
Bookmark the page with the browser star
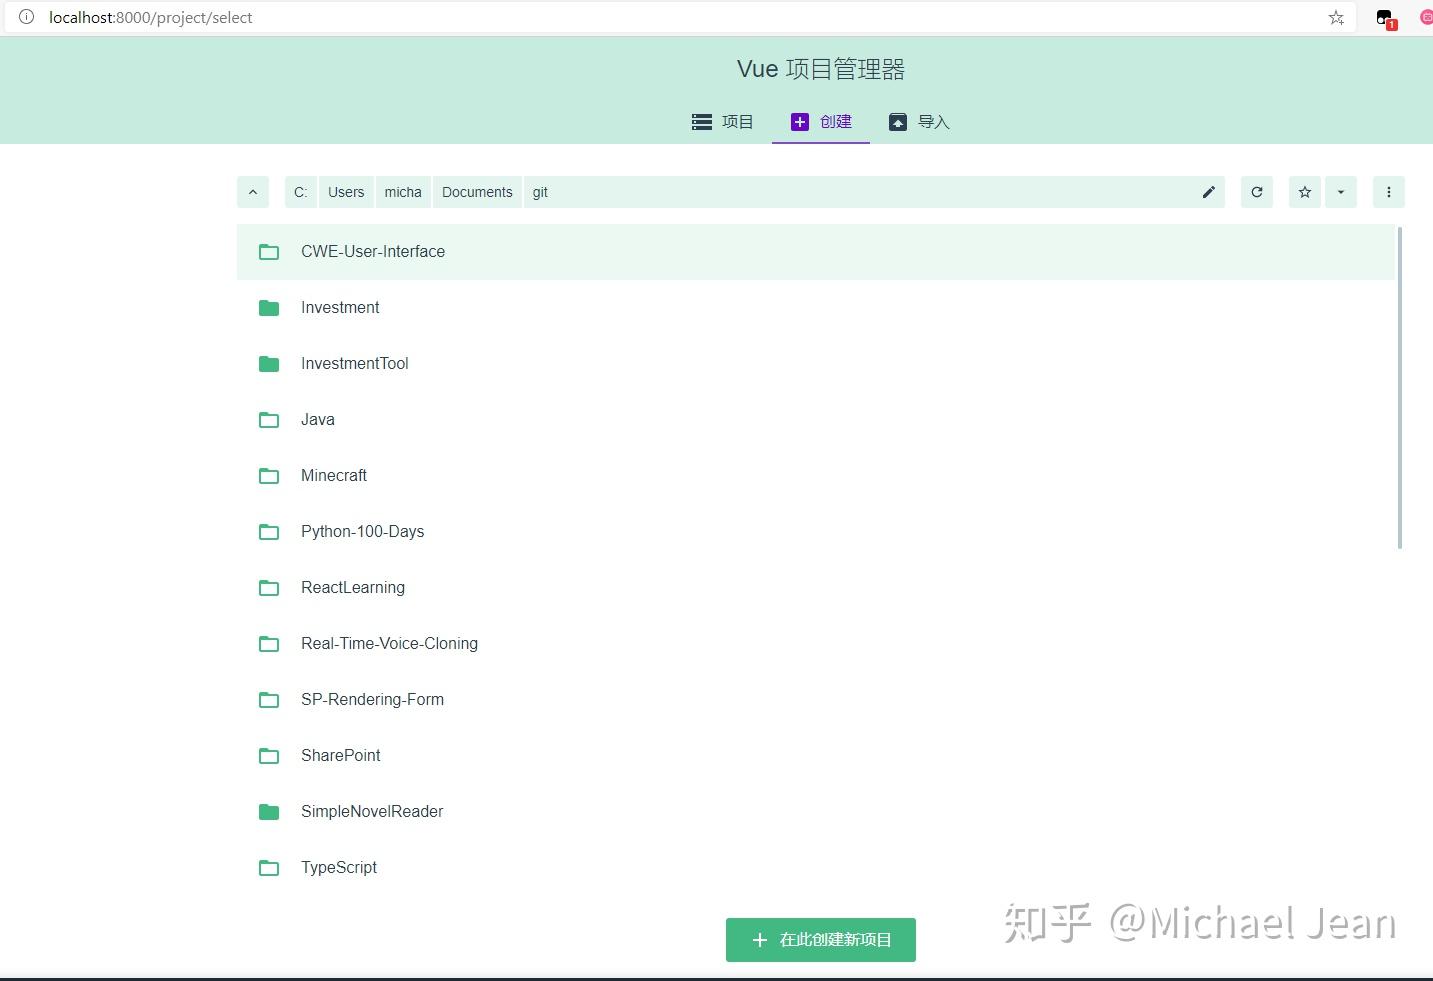tap(1336, 17)
